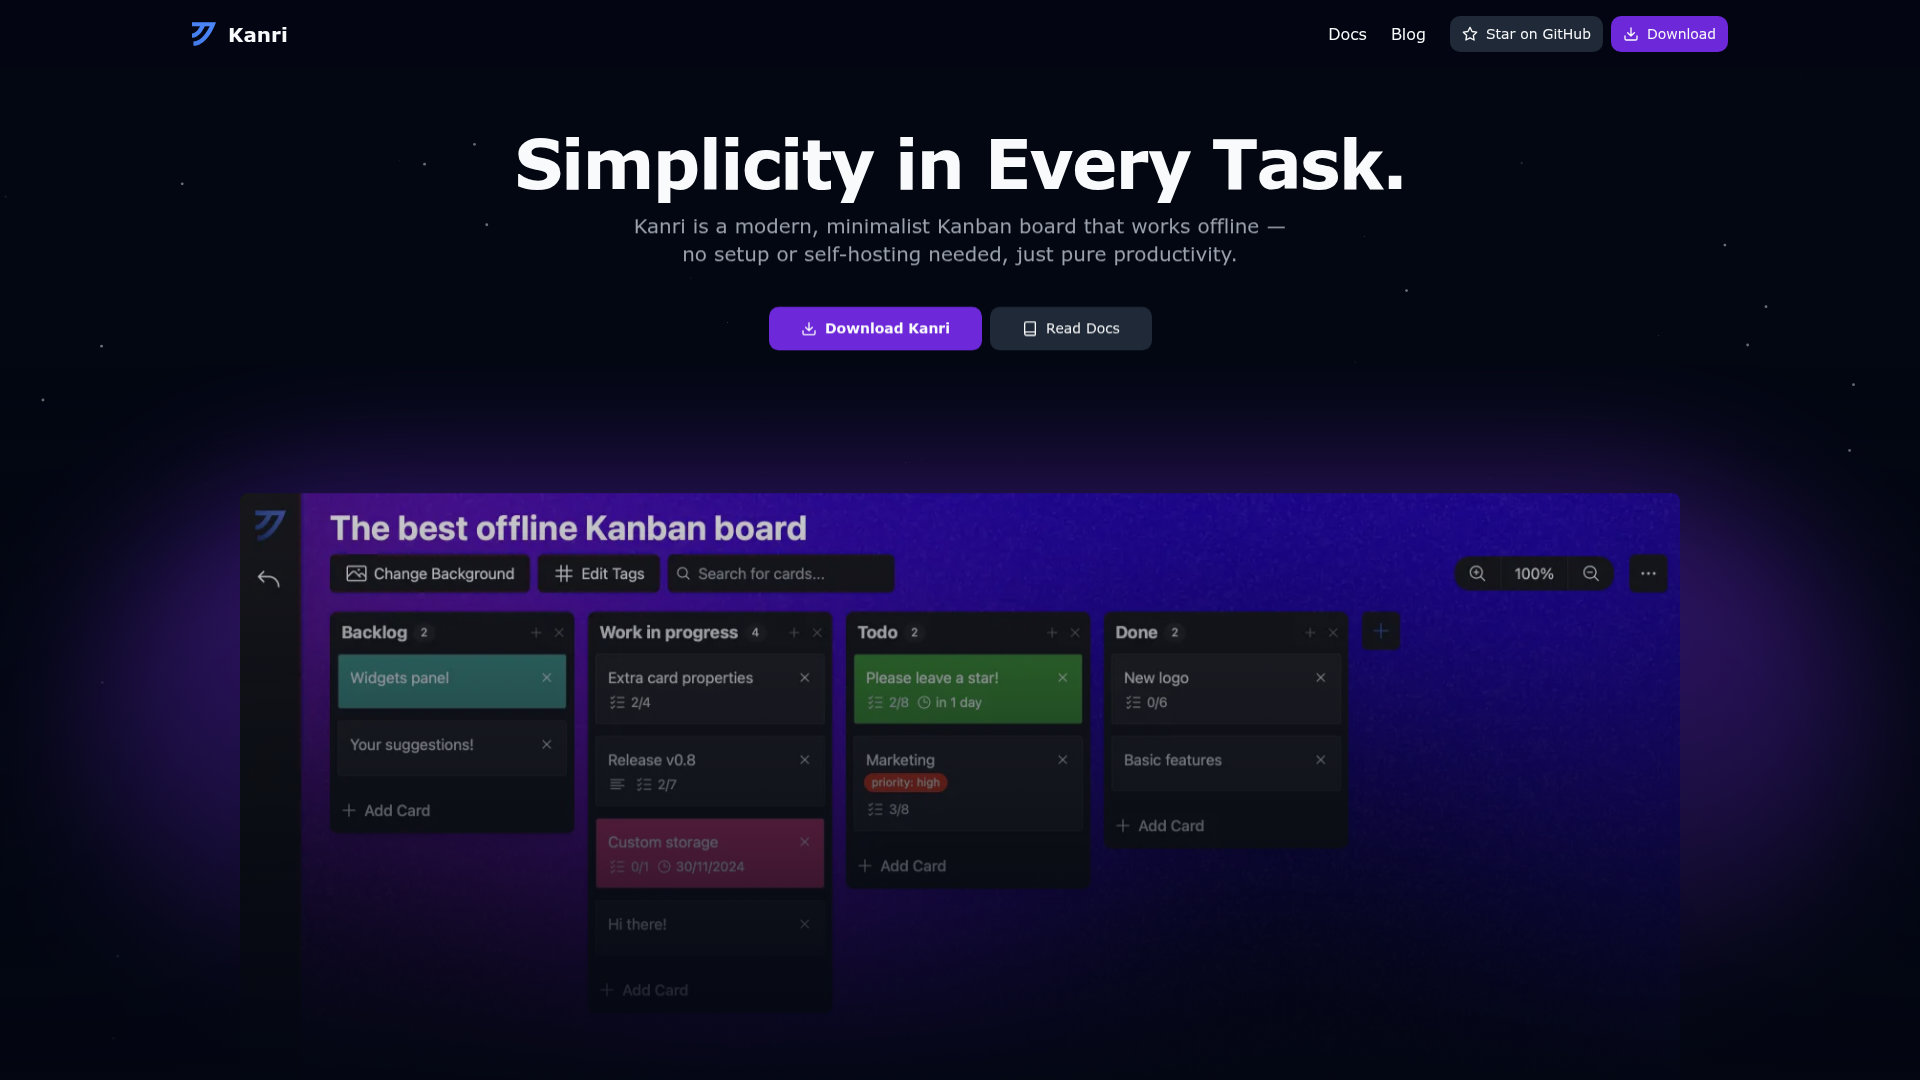This screenshot has height=1080, width=1920.
Task: Click the 30/11/2024 due date on Custom storage
Action: click(x=701, y=867)
